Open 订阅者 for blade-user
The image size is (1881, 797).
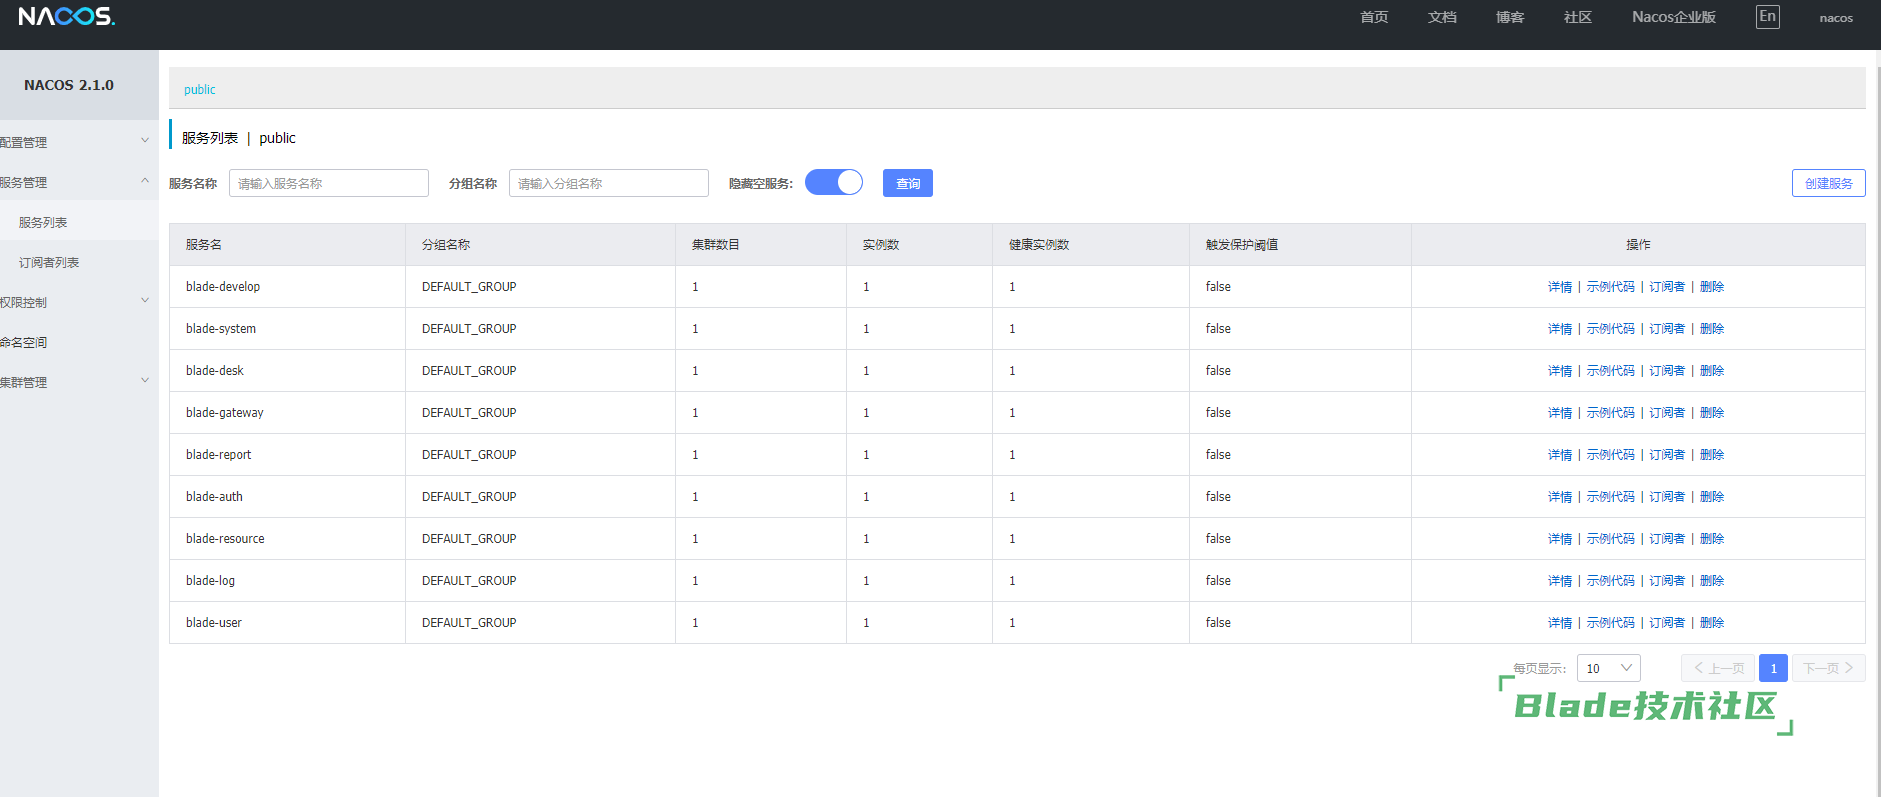click(1667, 623)
